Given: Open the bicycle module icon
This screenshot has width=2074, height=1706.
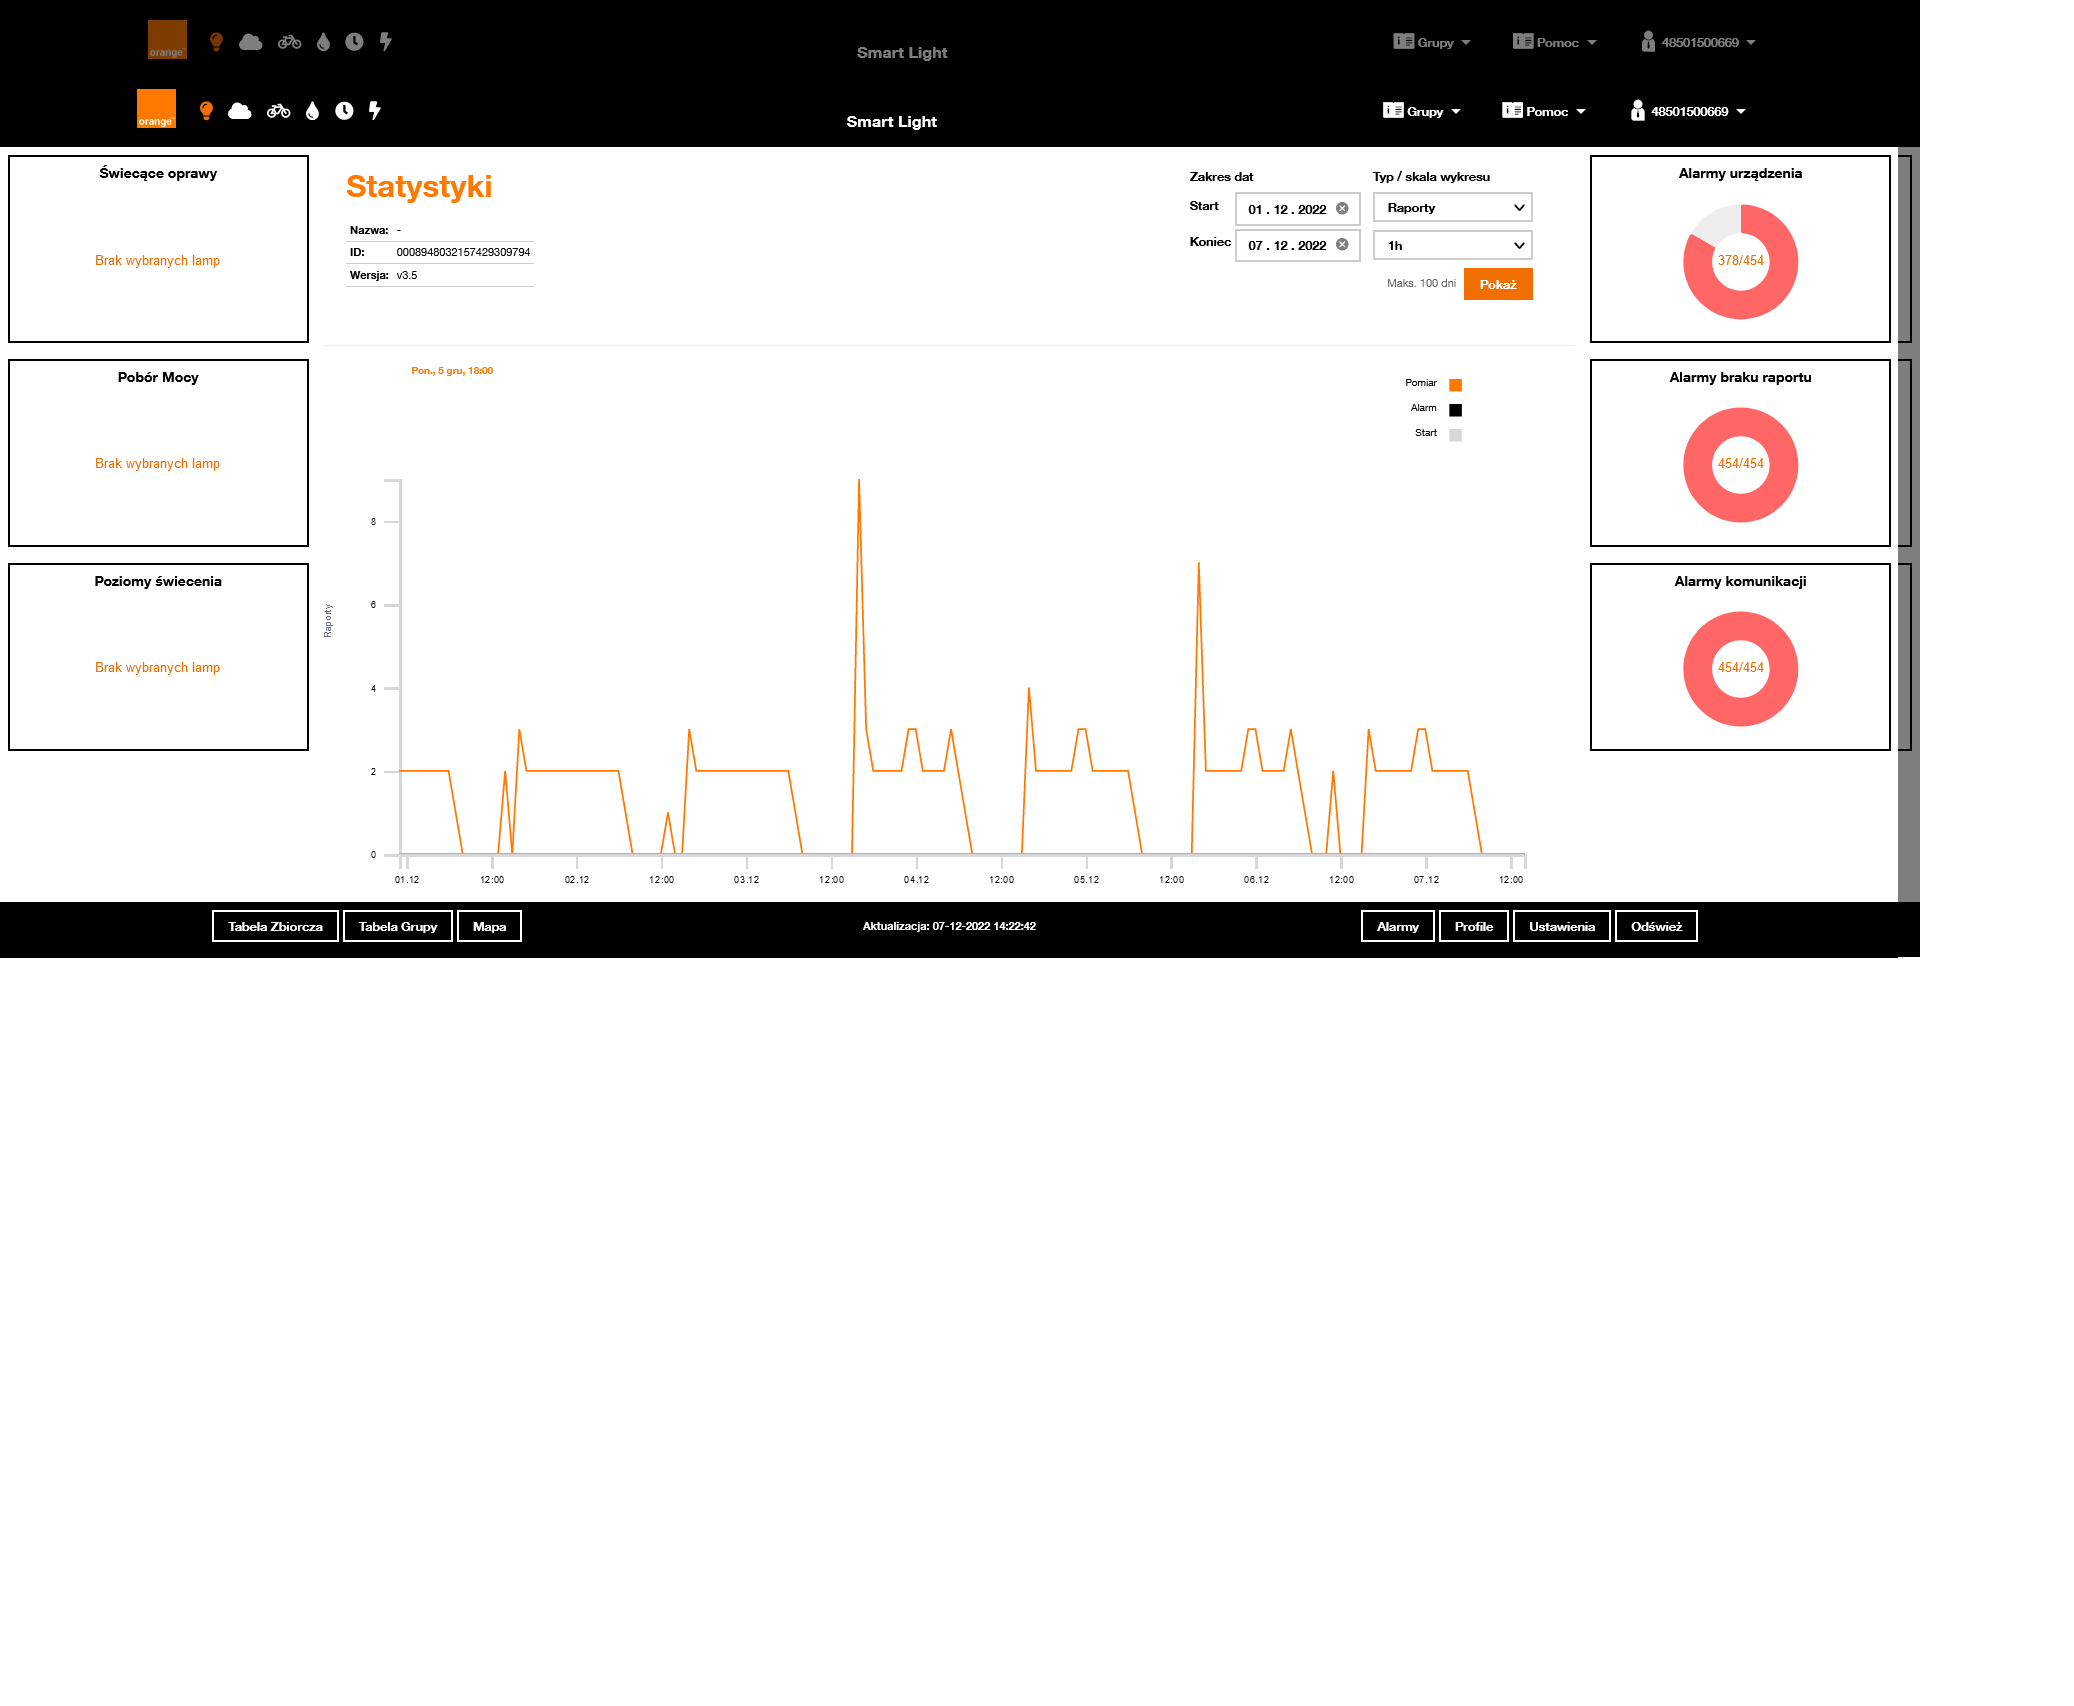Looking at the screenshot, I should click(x=278, y=110).
